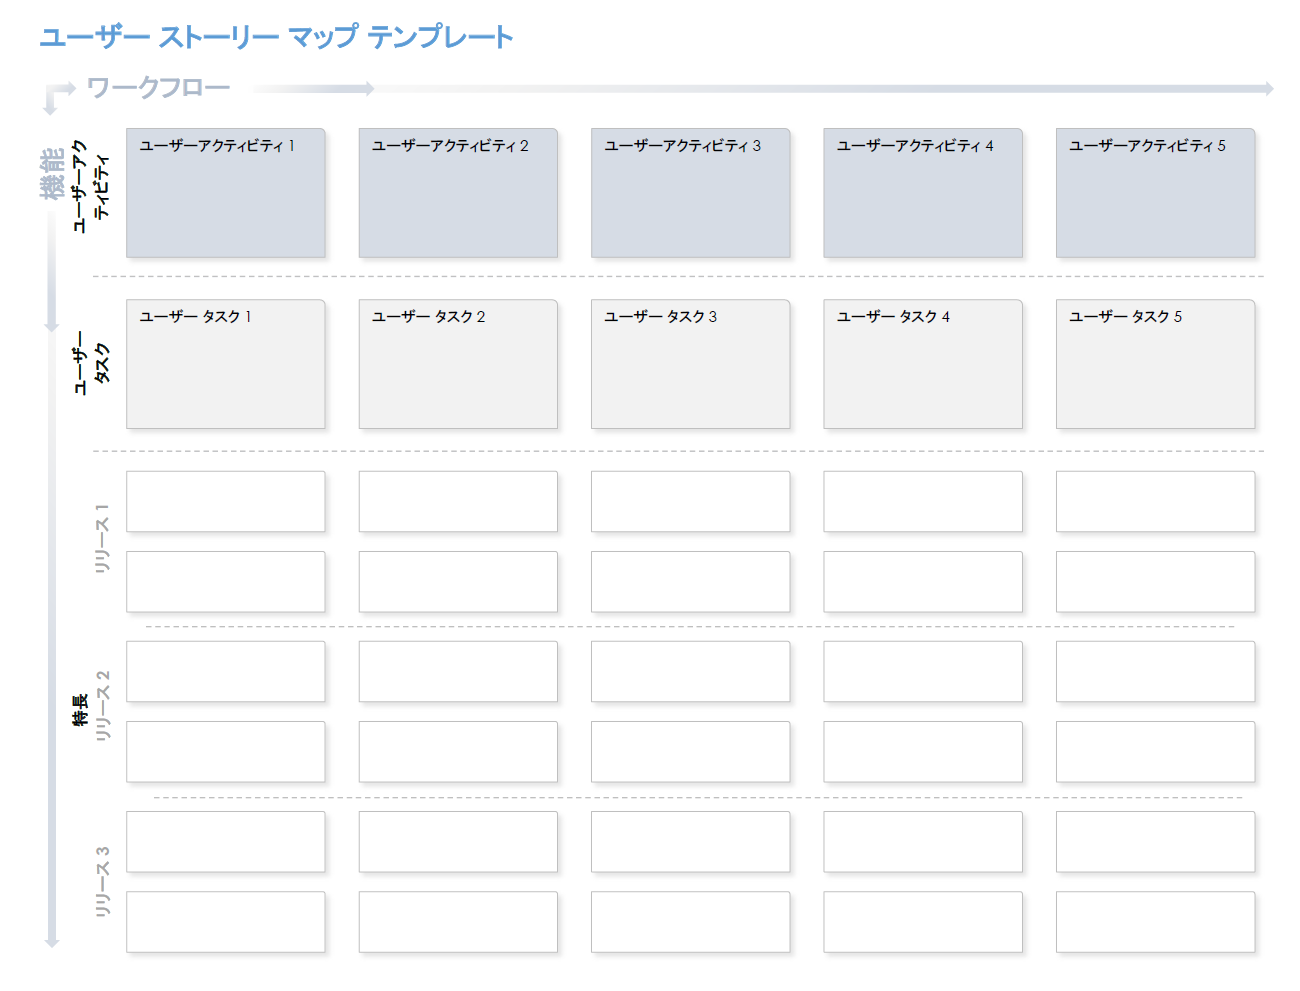Image resolution: width=1300 pixels, height=991 pixels.
Task: Select the ユーザー タスク 1 card
Action: 226,364
